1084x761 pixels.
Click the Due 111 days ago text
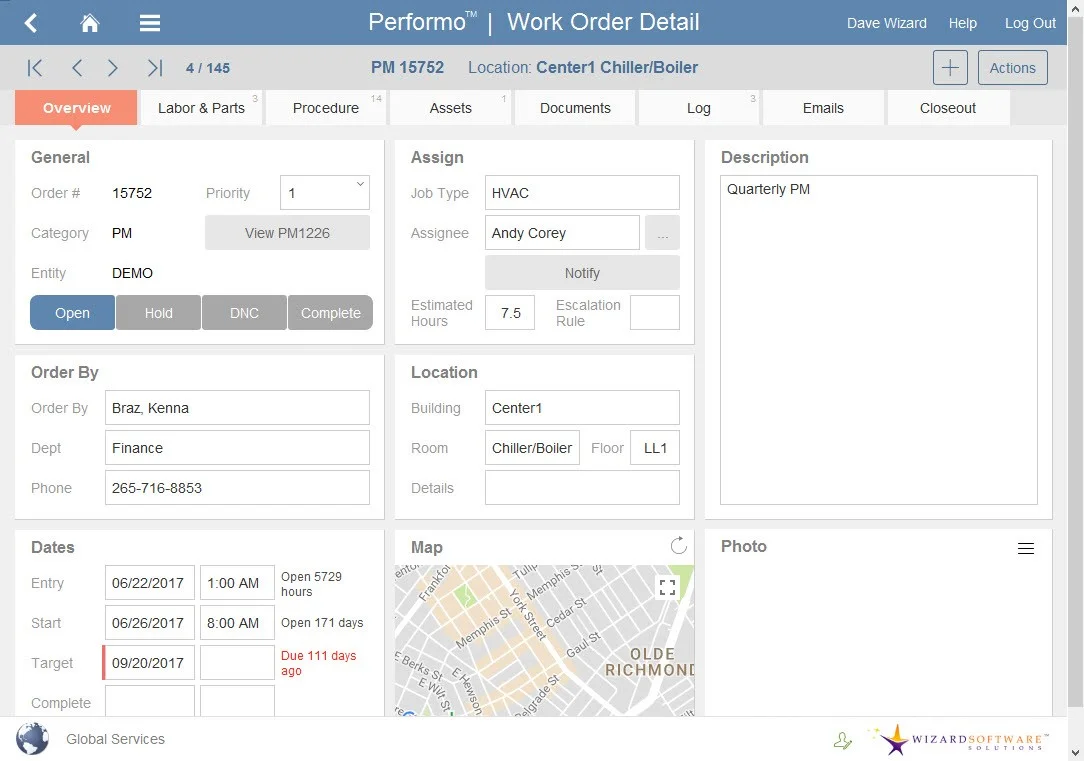(318, 663)
